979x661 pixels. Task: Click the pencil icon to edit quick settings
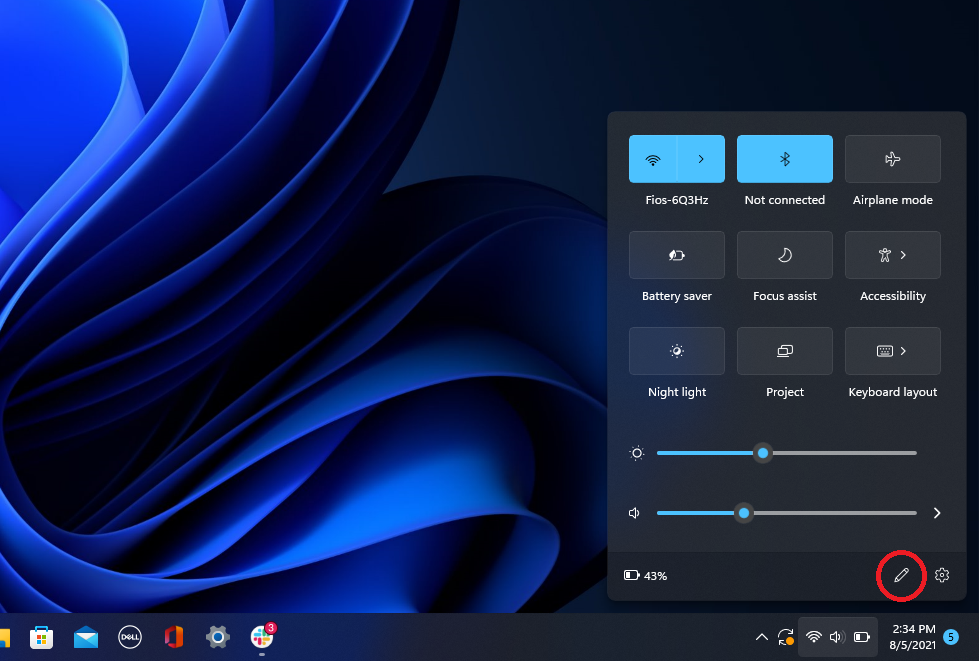901,575
